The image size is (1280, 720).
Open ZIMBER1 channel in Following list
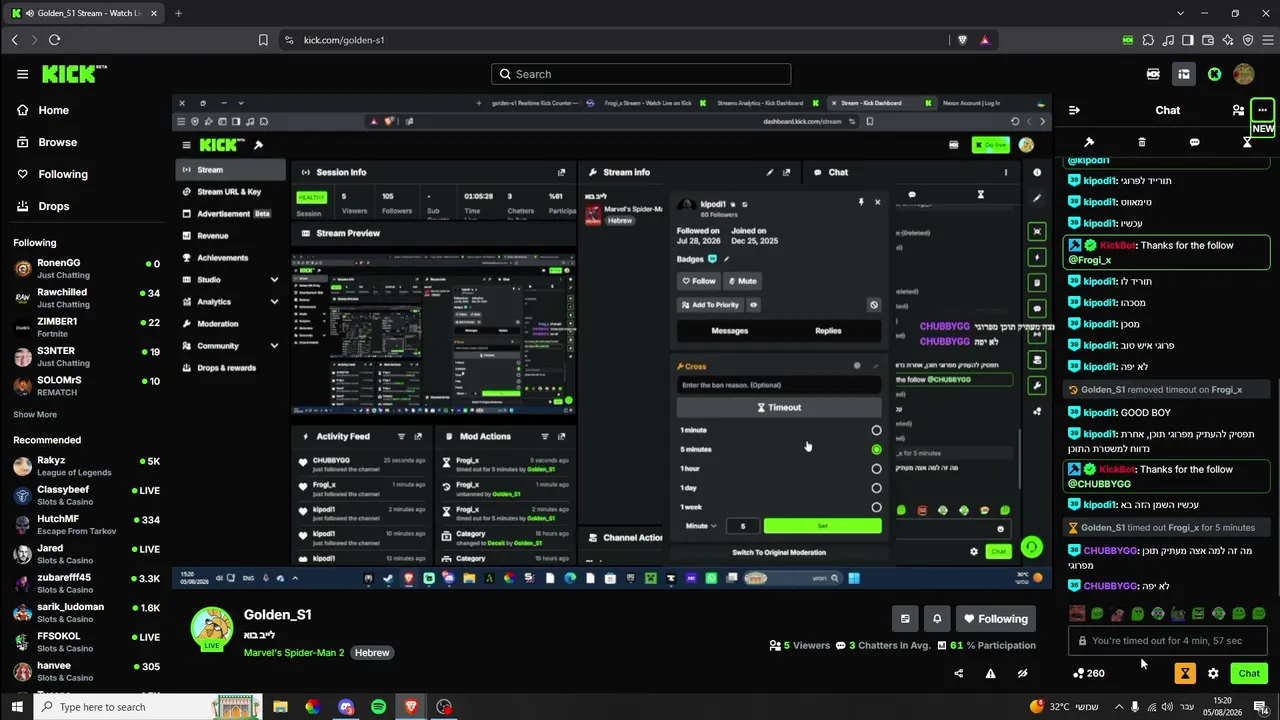tap(86, 327)
